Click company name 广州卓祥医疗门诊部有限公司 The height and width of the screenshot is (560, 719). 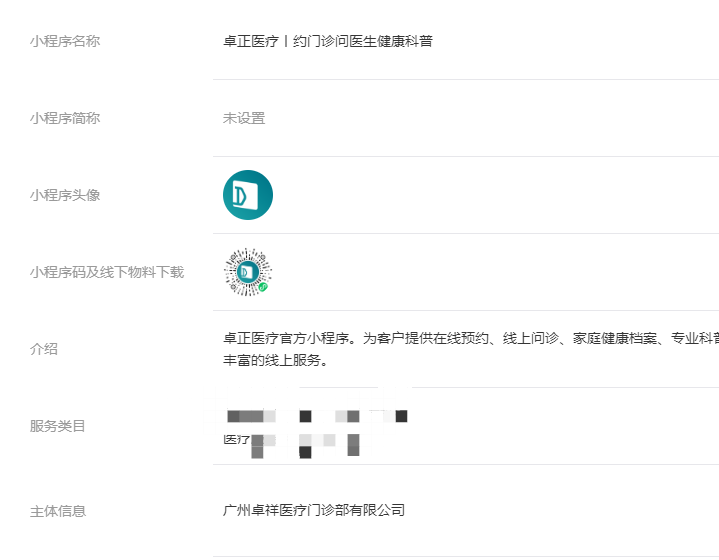click(314, 510)
